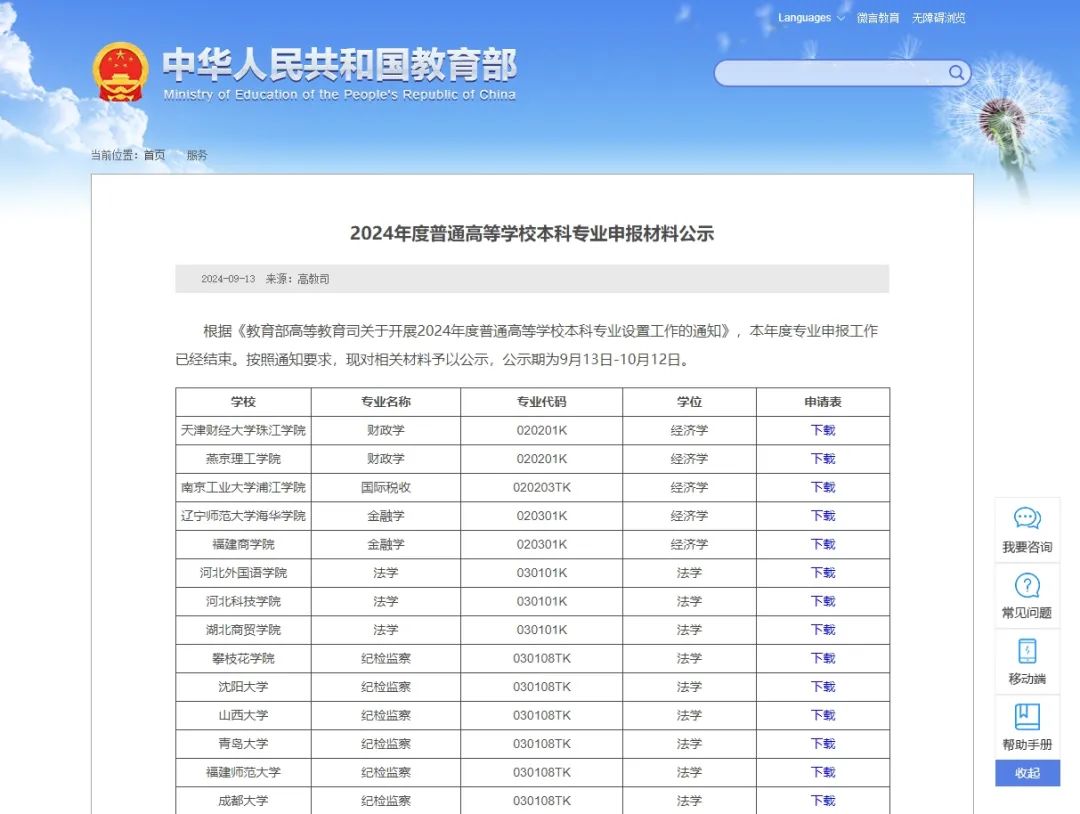Select the 河北外国语学院 school cell
Viewport: 1080px width, 814px height.
coord(243,573)
